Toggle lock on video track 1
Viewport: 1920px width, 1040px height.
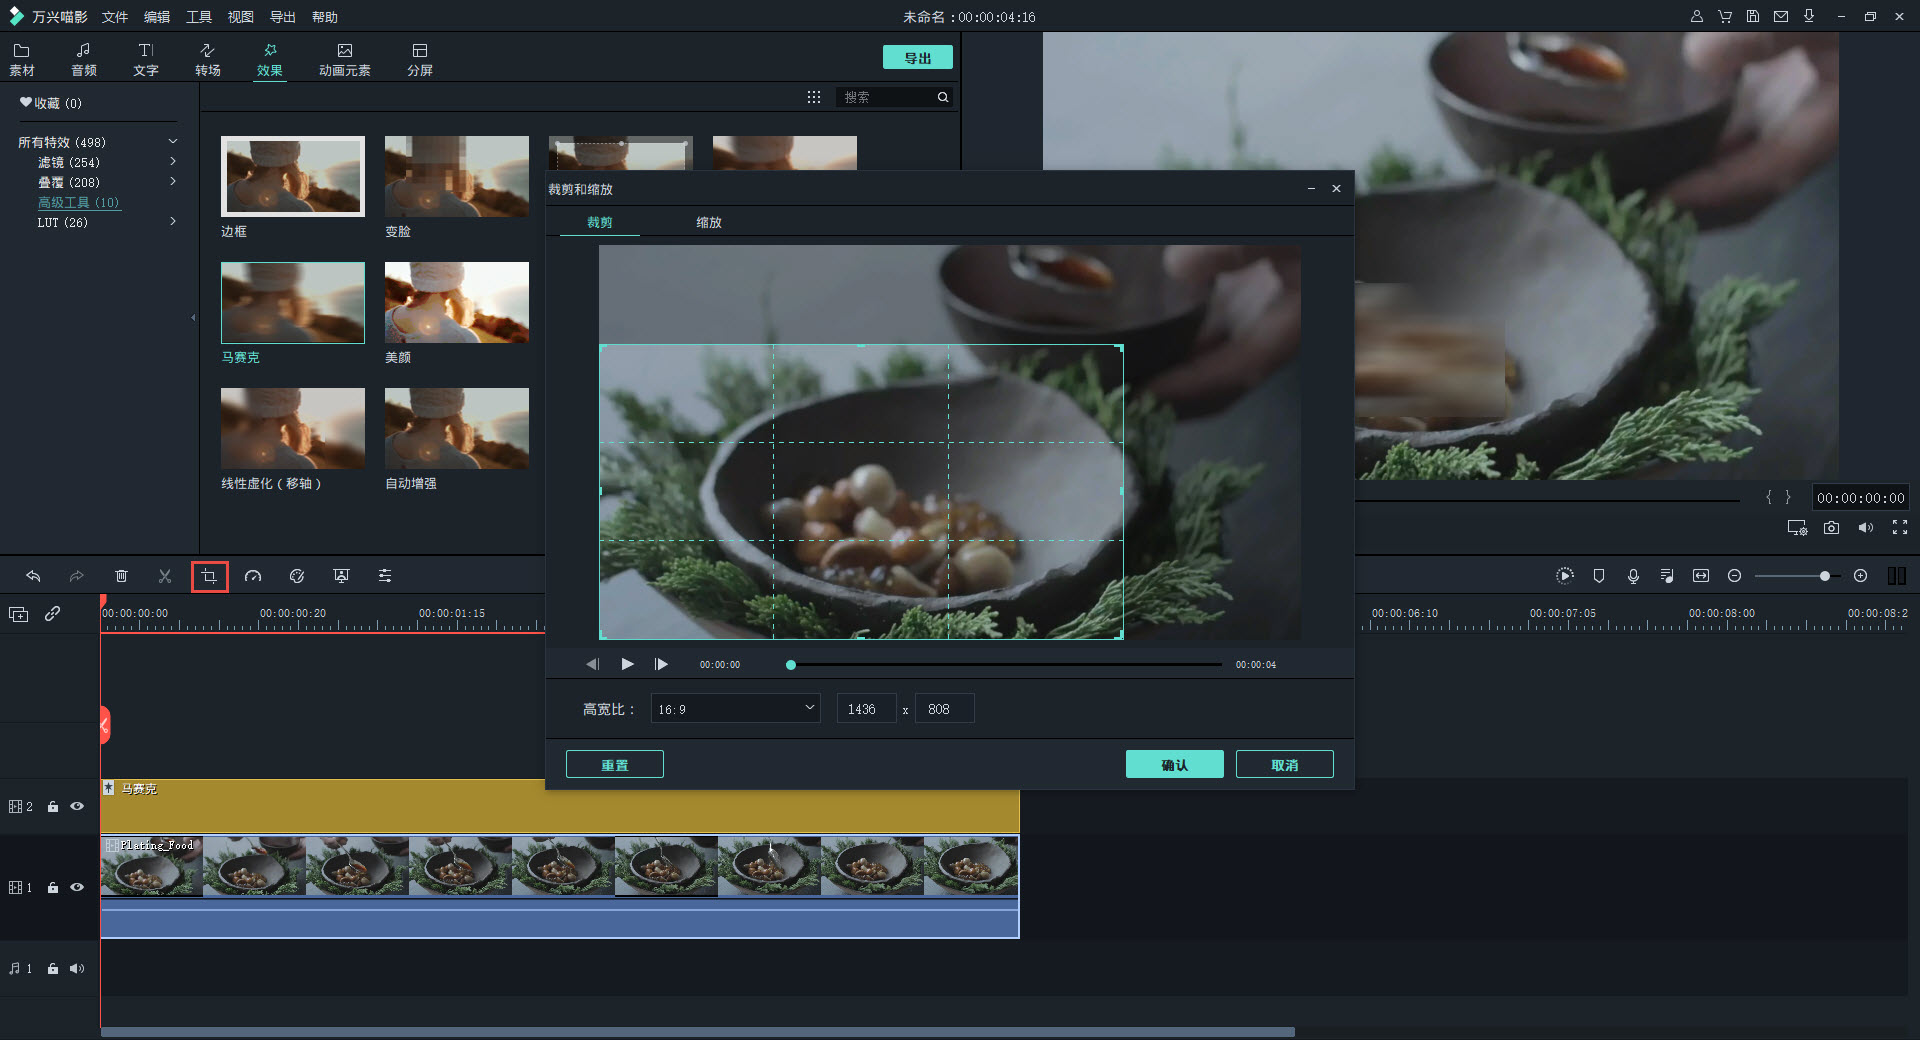53,887
